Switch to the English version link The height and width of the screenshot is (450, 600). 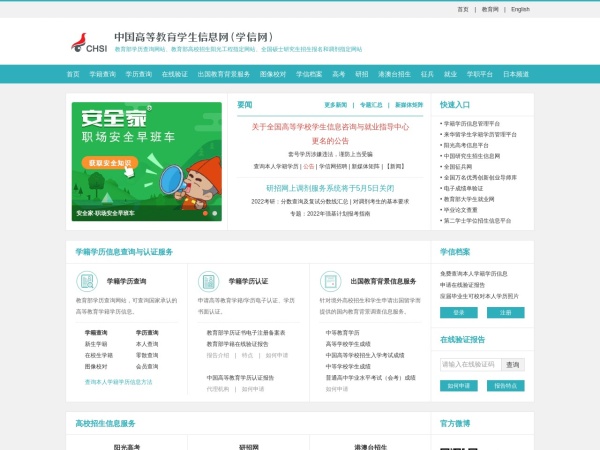click(520, 9)
